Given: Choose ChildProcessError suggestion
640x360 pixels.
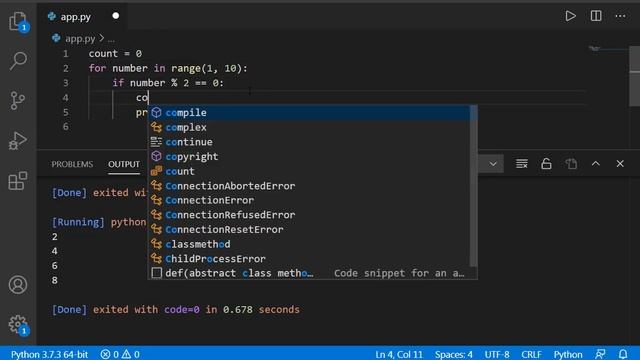Looking at the screenshot, I should [309, 259].
